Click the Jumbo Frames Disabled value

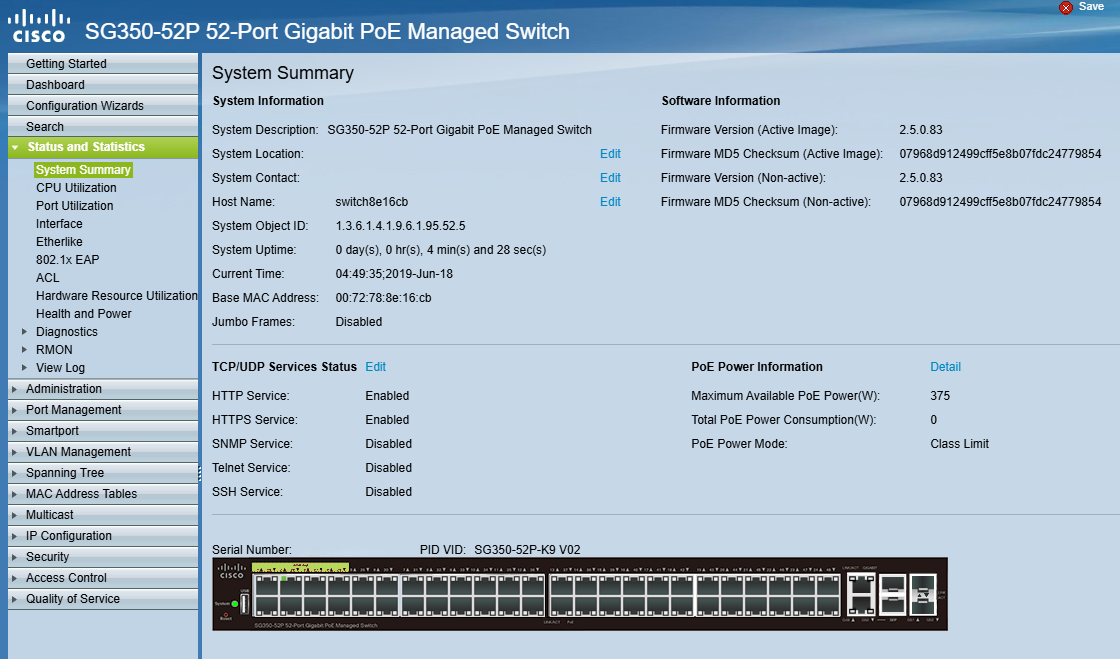pyautogui.click(x=359, y=322)
